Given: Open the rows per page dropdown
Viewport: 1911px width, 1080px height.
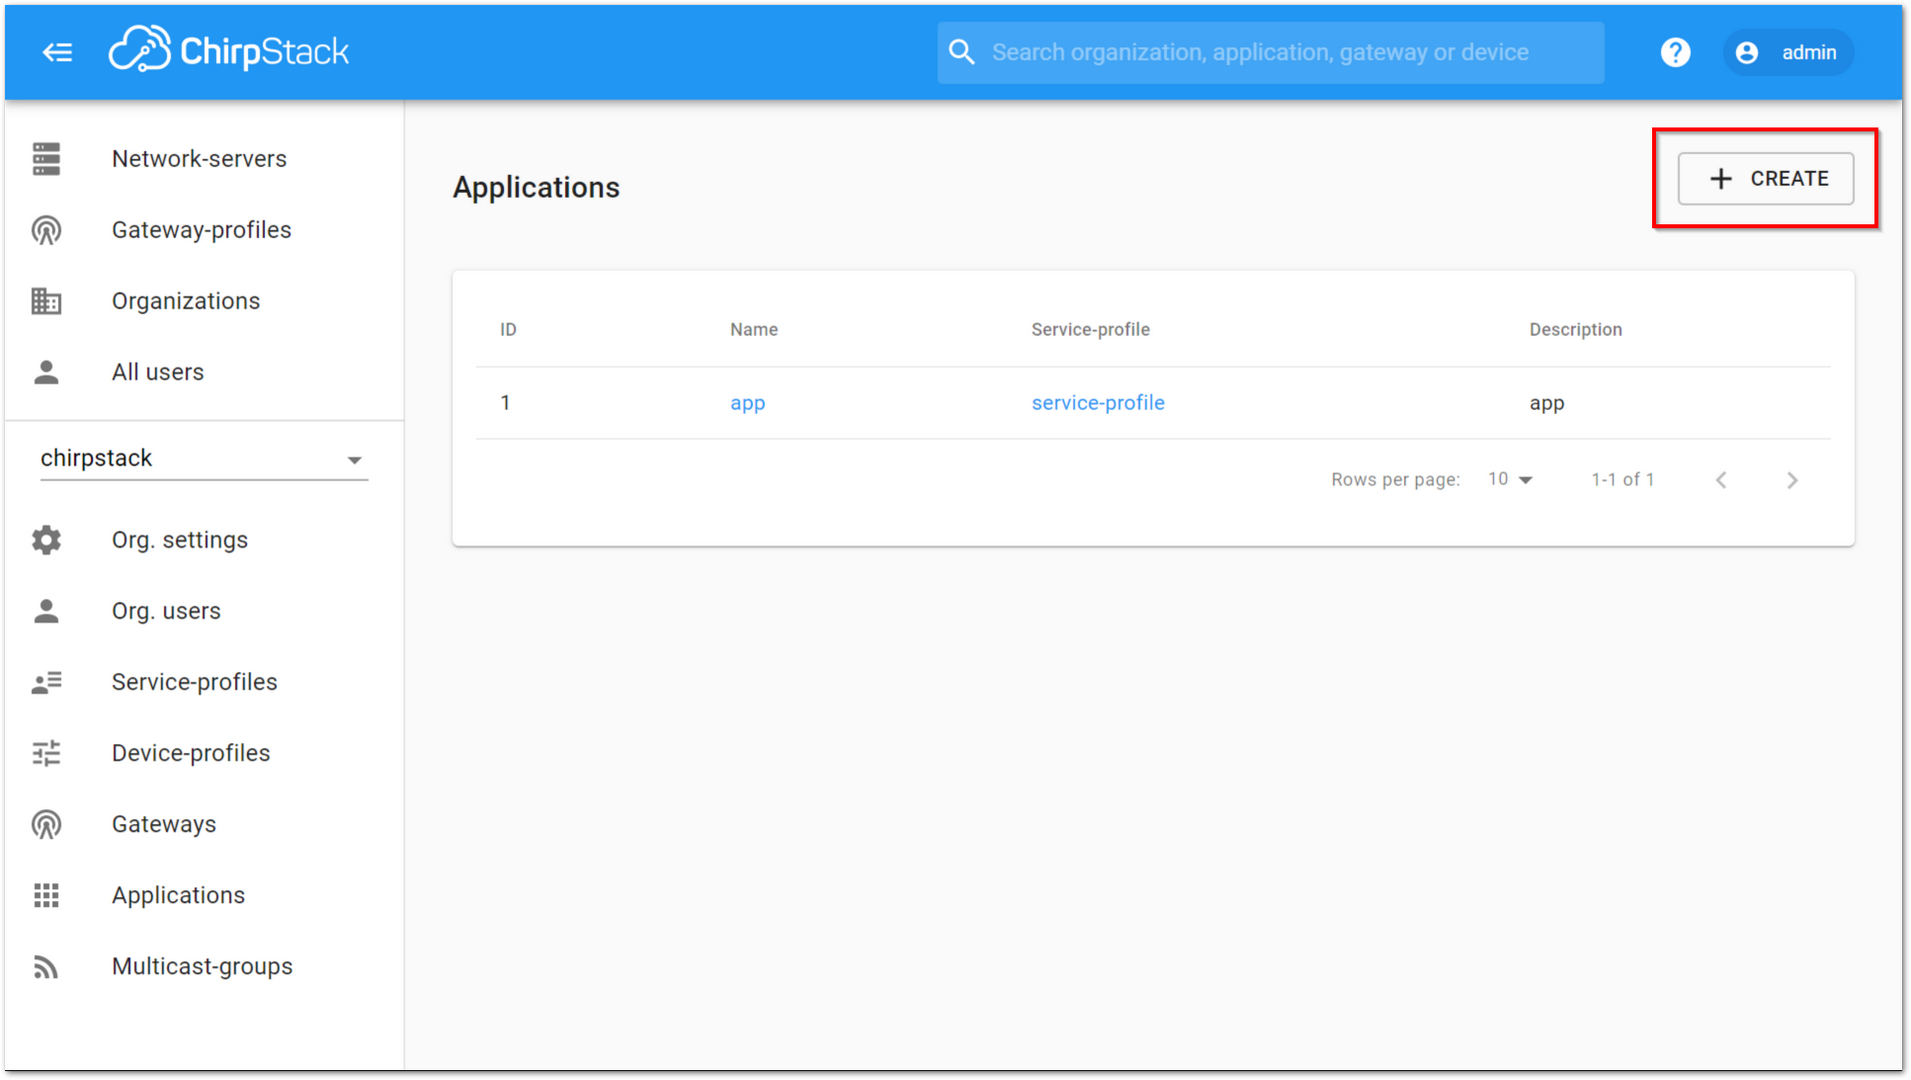Looking at the screenshot, I should pos(1510,479).
